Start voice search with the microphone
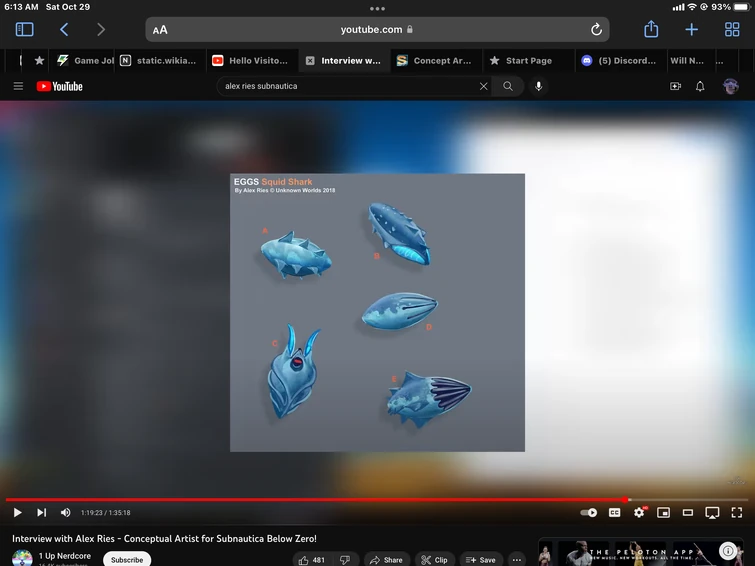 [538, 86]
